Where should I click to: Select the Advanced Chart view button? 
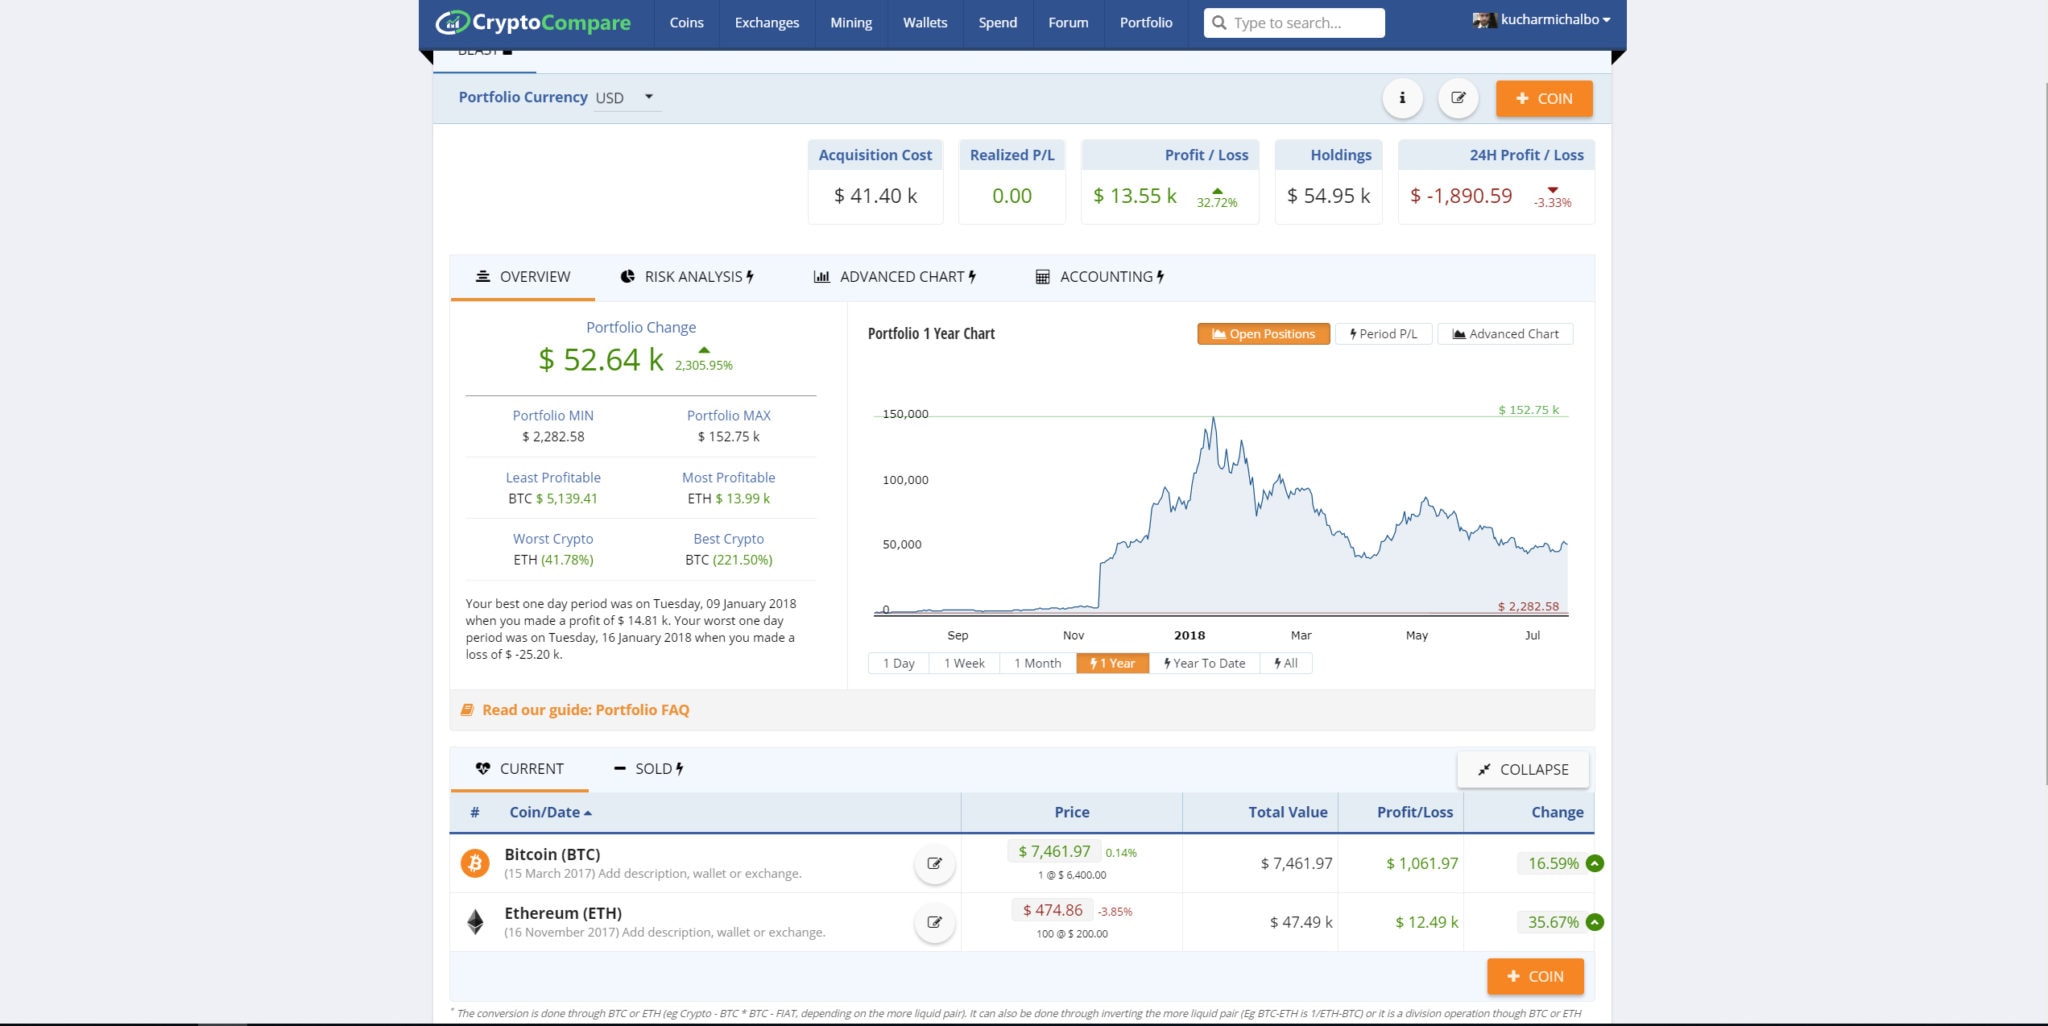click(x=1505, y=334)
